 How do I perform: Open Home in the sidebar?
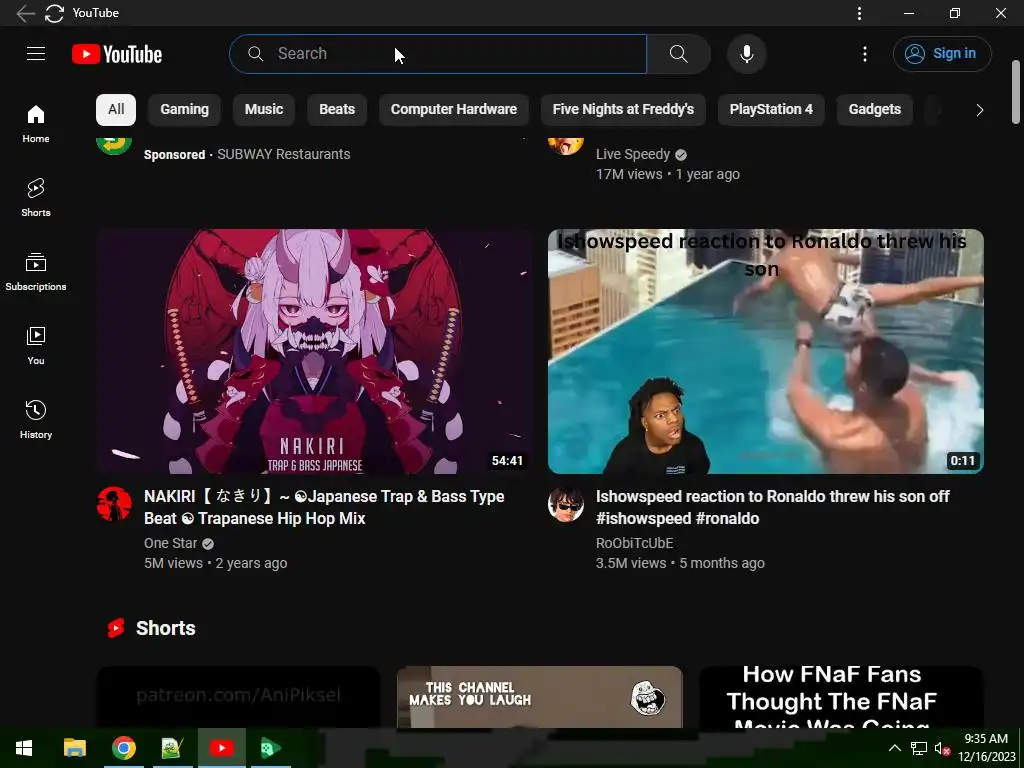[36, 123]
